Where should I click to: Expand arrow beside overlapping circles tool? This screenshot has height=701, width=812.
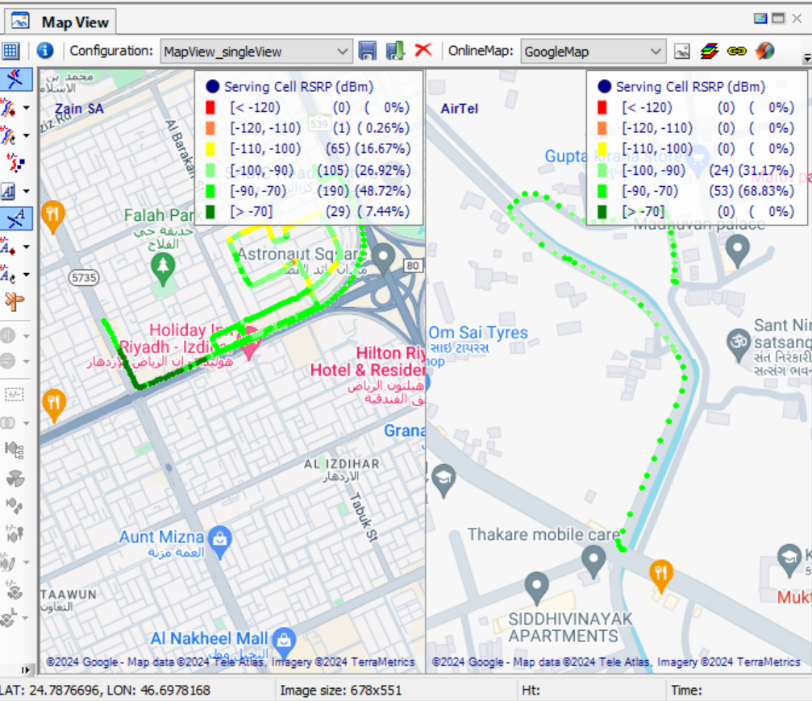tap(26, 423)
